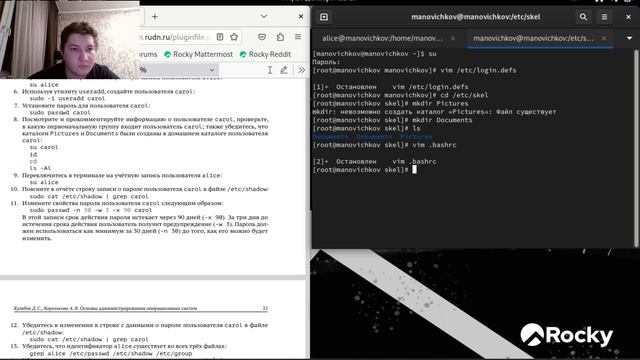Click 'sudo passwd -n 30 -w 3 -x 90 carol' line

(91, 210)
